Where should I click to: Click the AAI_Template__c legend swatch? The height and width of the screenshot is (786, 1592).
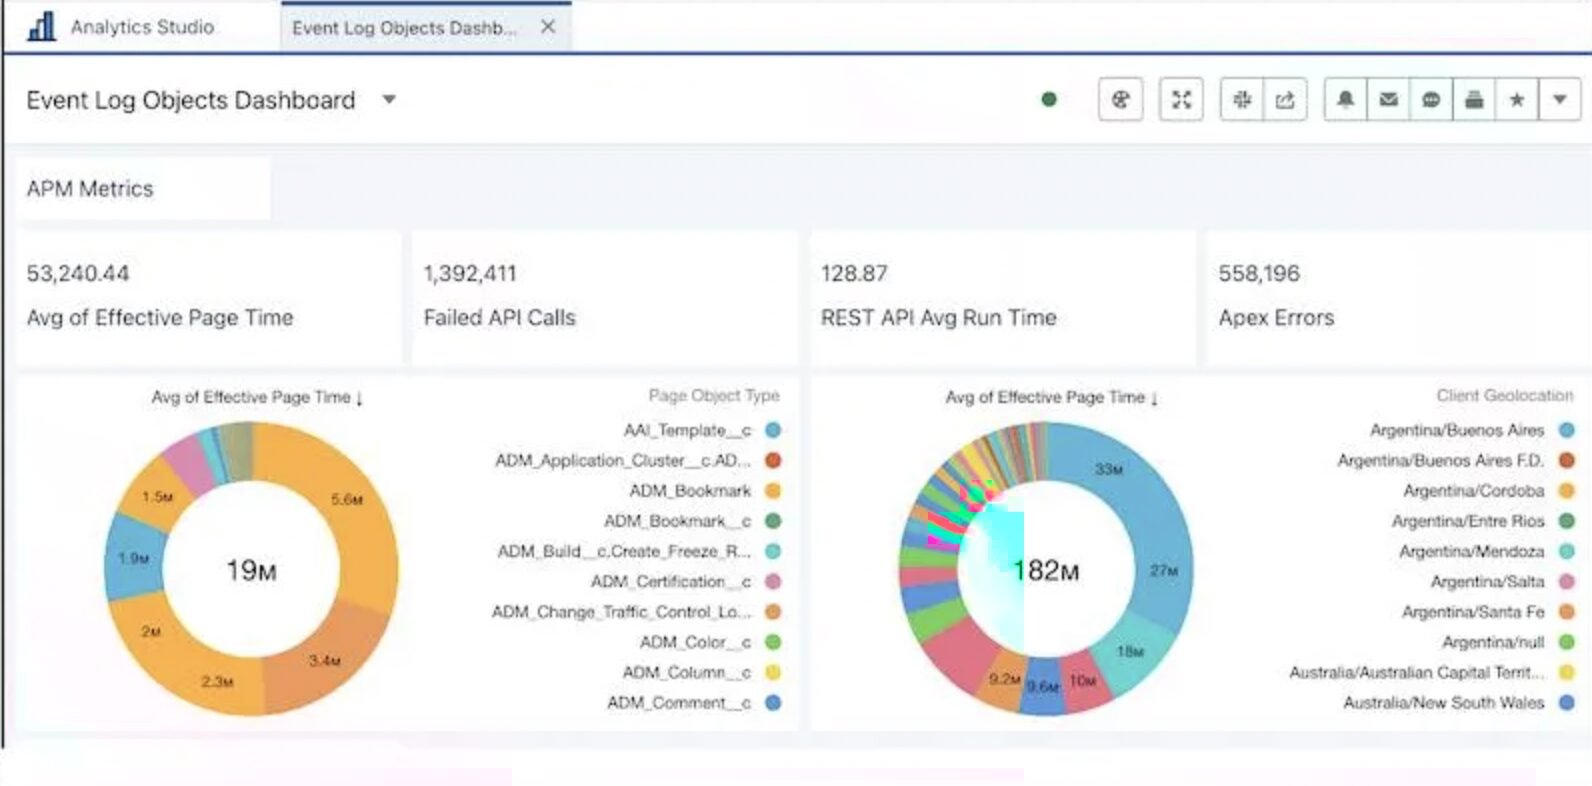click(x=773, y=430)
